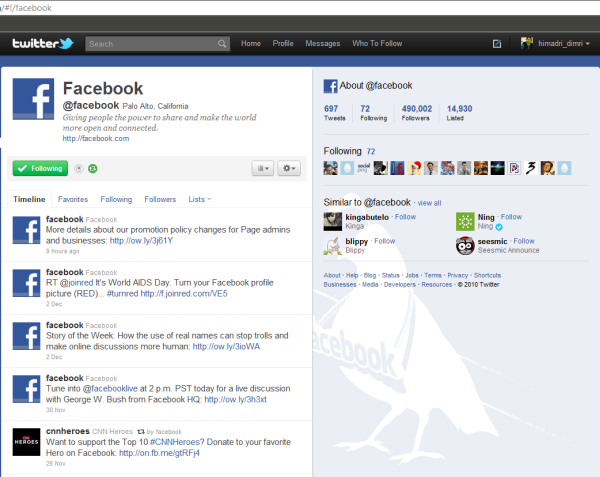600x477 pixels.
Task: Switch to the Followers tab
Action: 160,199
